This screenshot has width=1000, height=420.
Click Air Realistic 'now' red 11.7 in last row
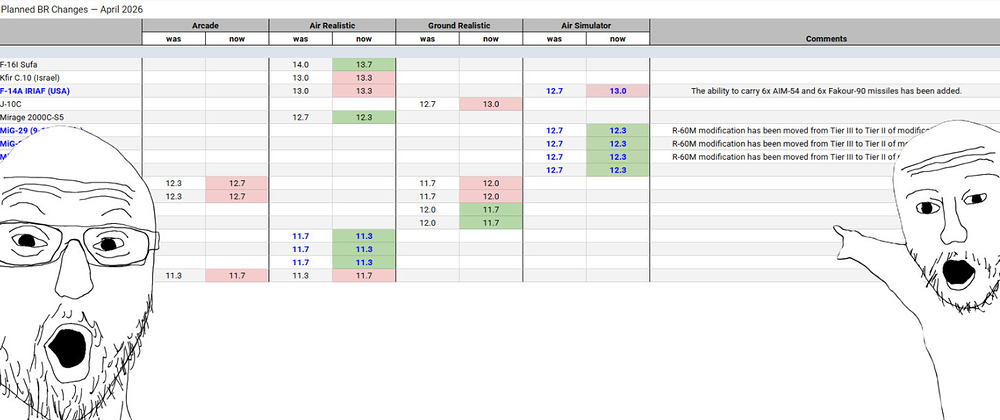(x=364, y=275)
